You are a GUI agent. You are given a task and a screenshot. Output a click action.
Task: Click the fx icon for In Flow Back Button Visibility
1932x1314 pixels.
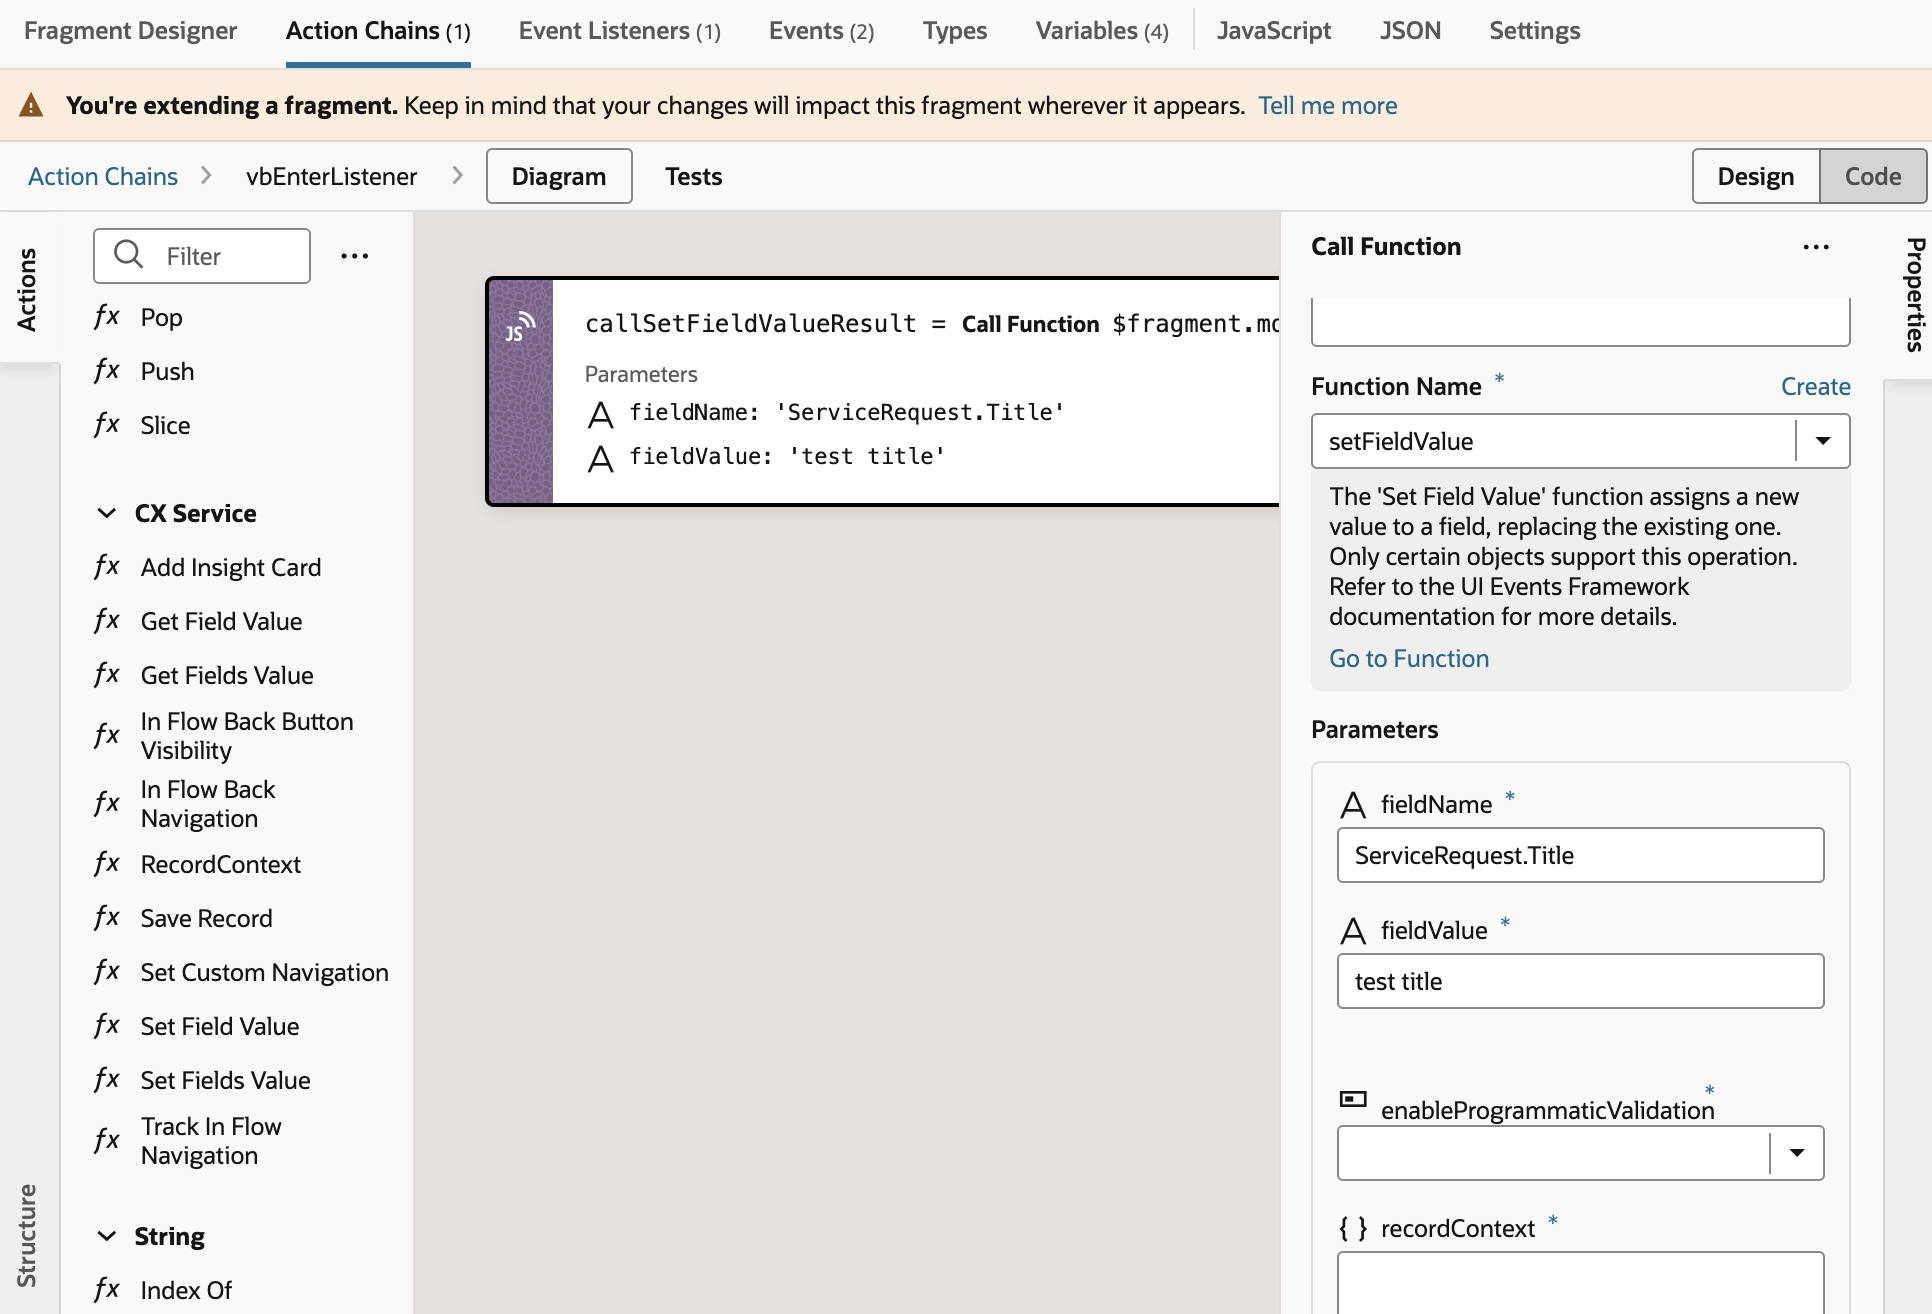coord(107,736)
